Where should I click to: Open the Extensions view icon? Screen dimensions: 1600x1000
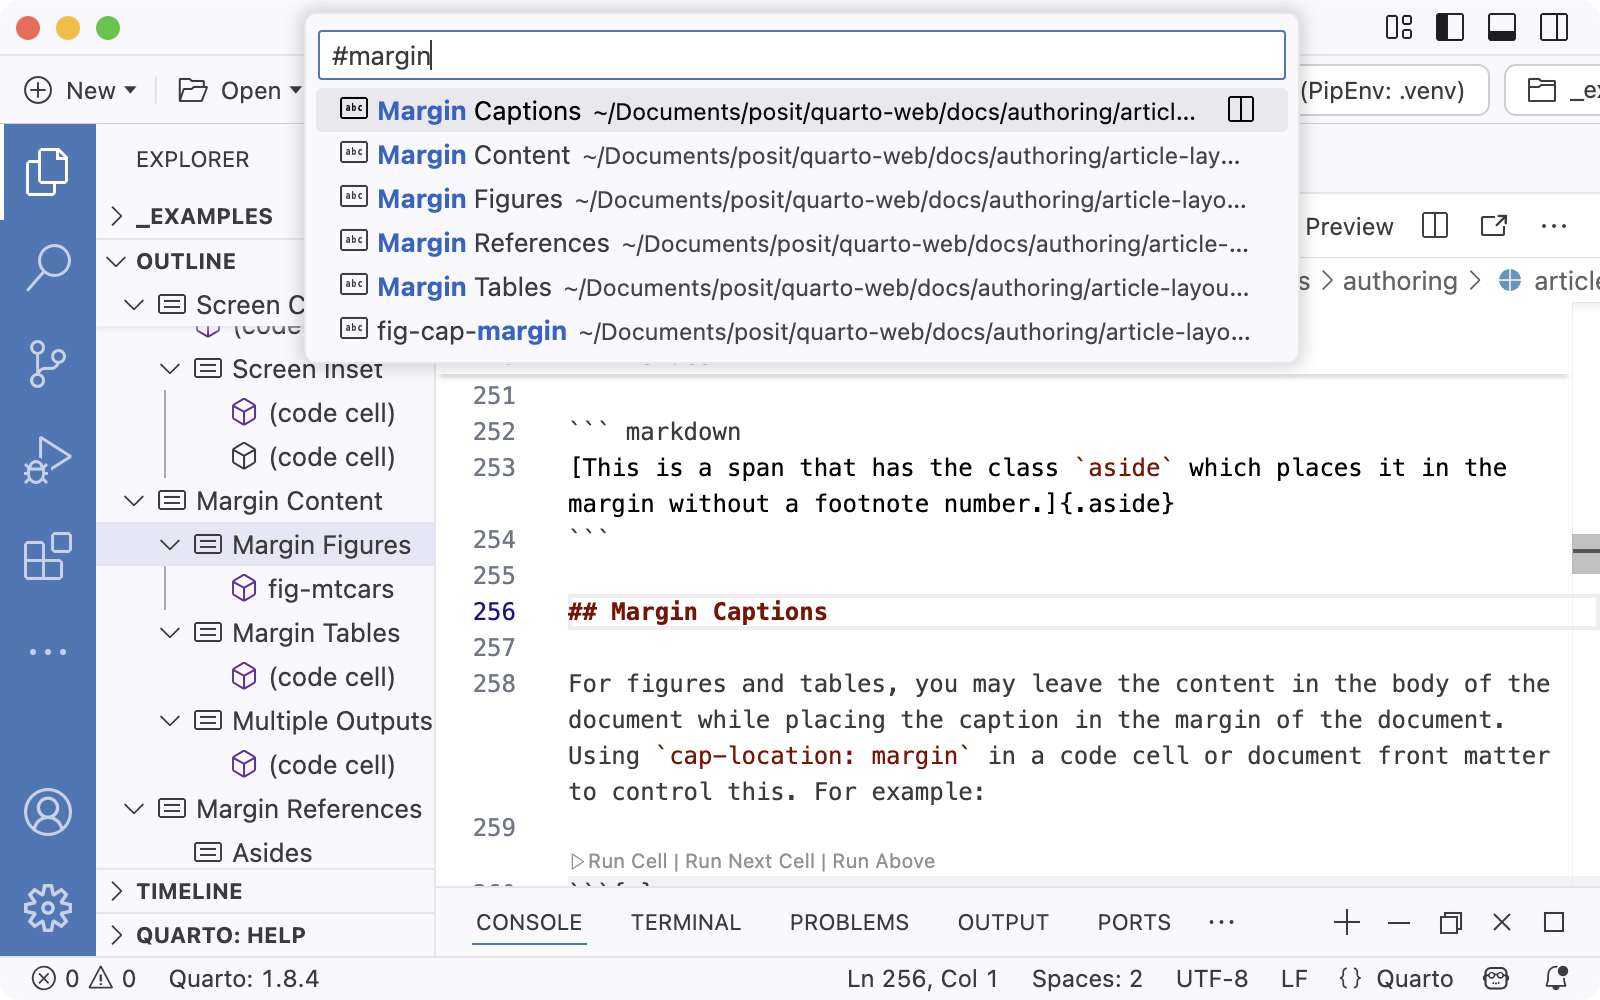point(49,557)
